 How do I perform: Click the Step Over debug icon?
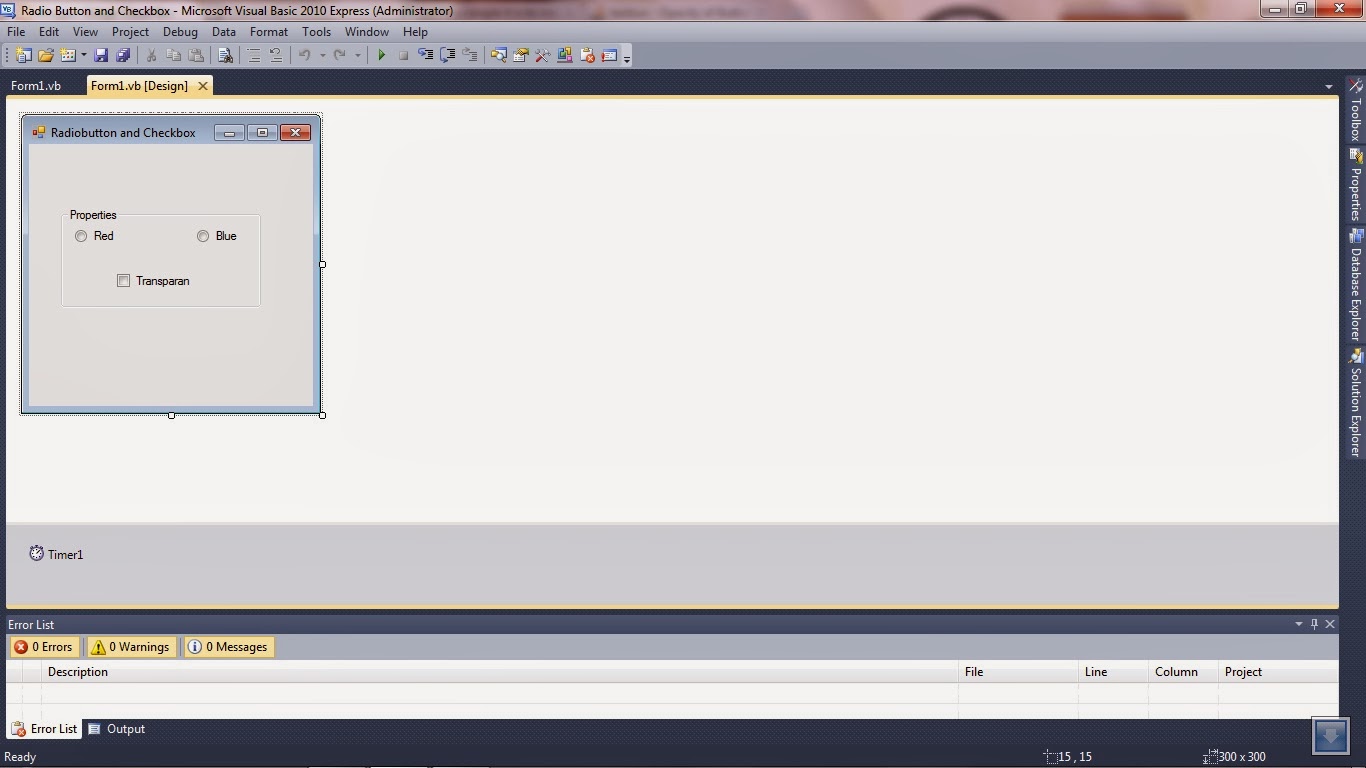point(447,56)
